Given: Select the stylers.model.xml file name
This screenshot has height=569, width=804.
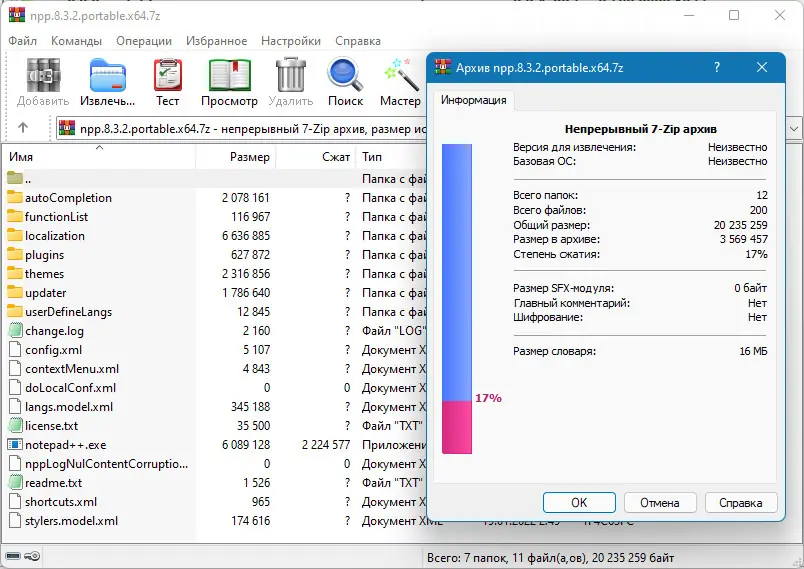Looking at the screenshot, I should click(x=71, y=520).
